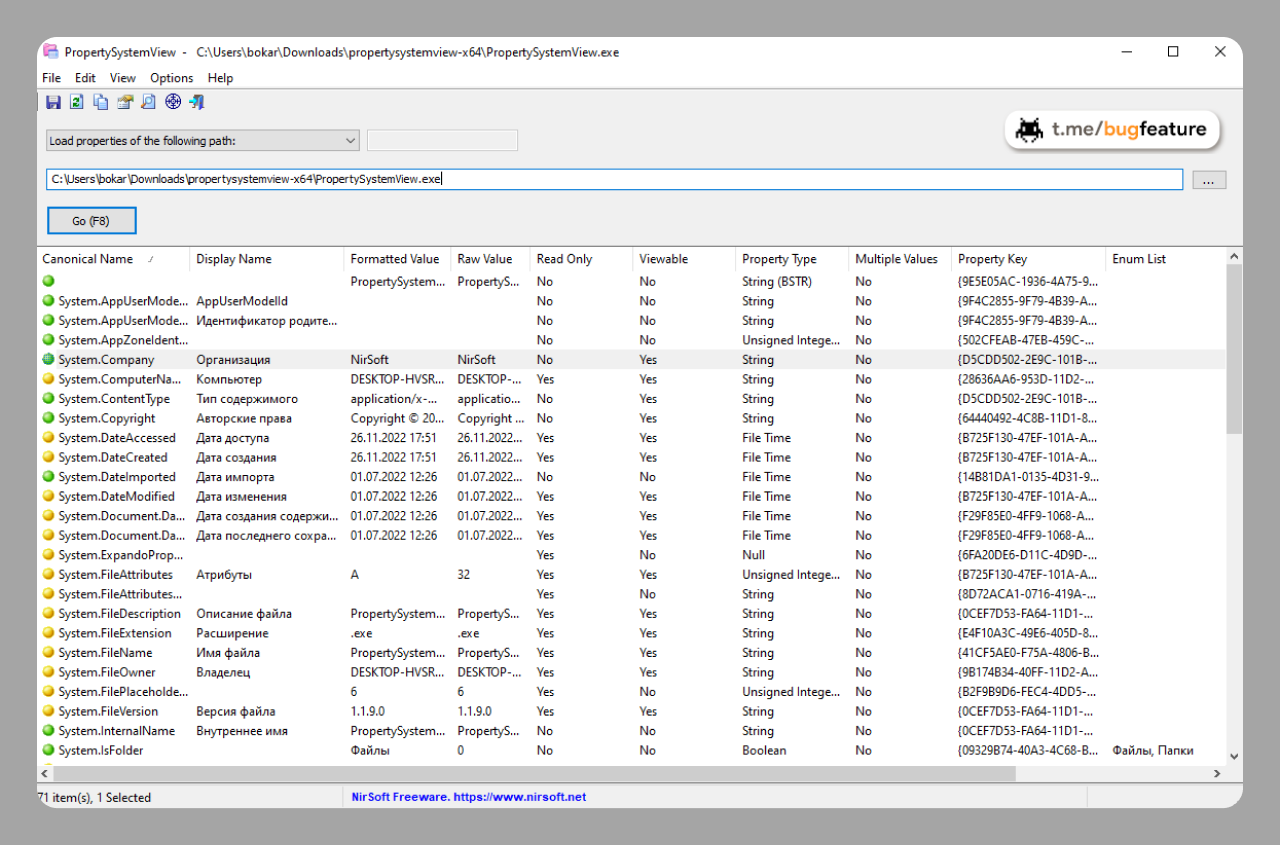The height and width of the screenshot is (845, 1280).
Task: Click the Copy selected items toolbar icon
Action: pyautogui.click(x=101, y=102)
